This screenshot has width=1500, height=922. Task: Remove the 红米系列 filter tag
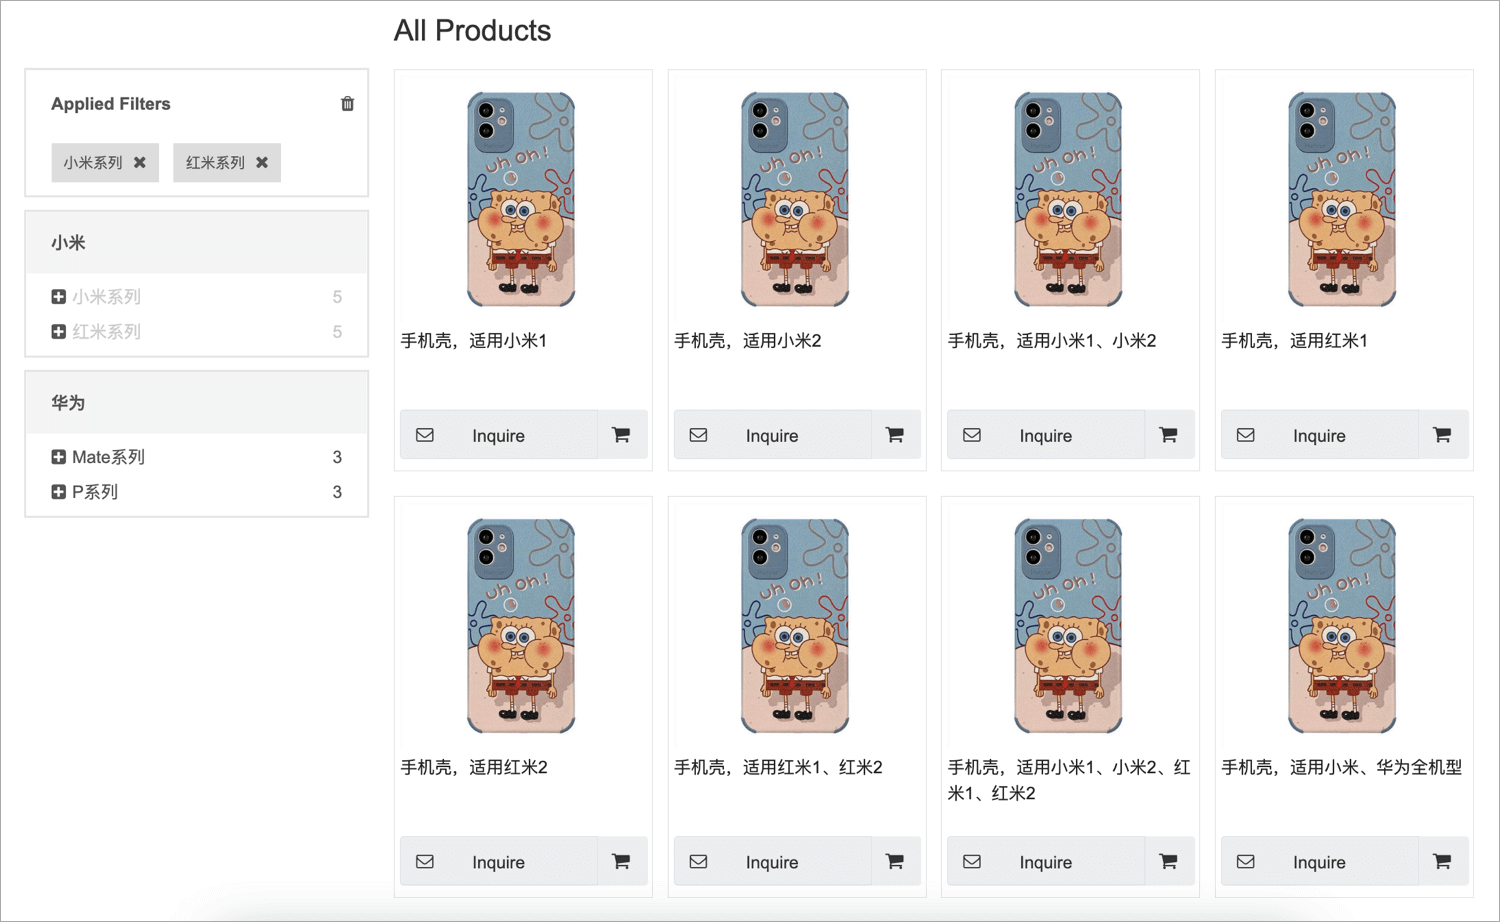coord(262,162)
